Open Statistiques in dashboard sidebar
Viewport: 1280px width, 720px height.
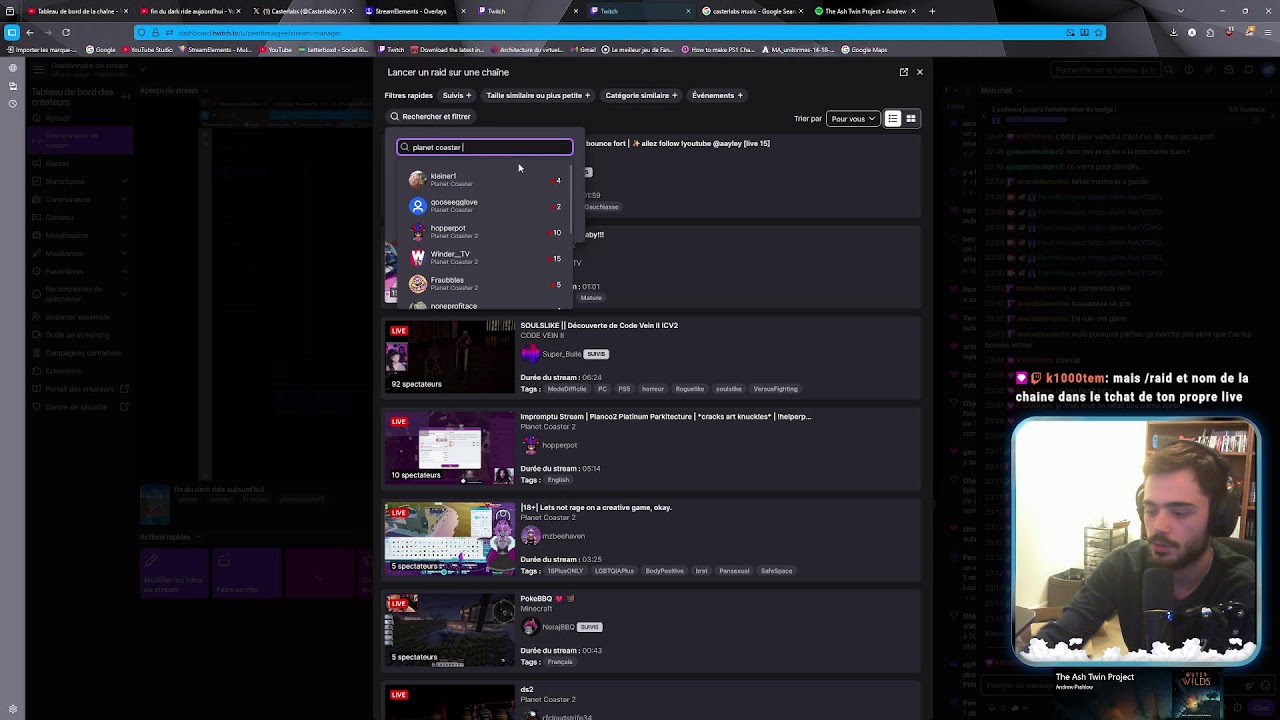click(65, 181)
